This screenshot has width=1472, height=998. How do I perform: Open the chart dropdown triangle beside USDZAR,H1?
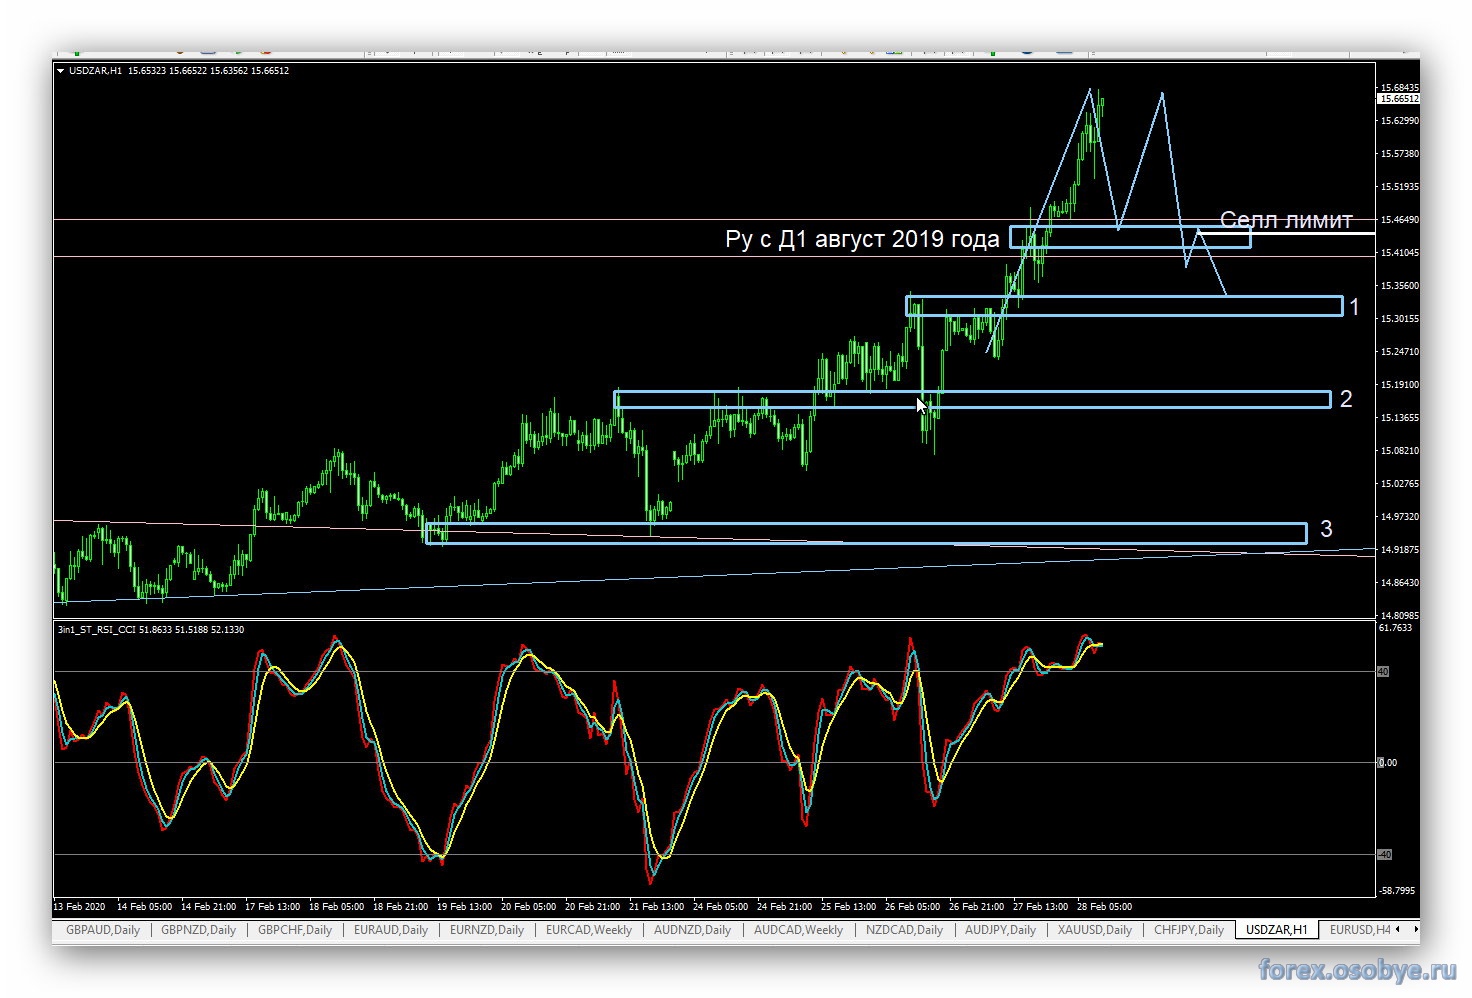61,71
